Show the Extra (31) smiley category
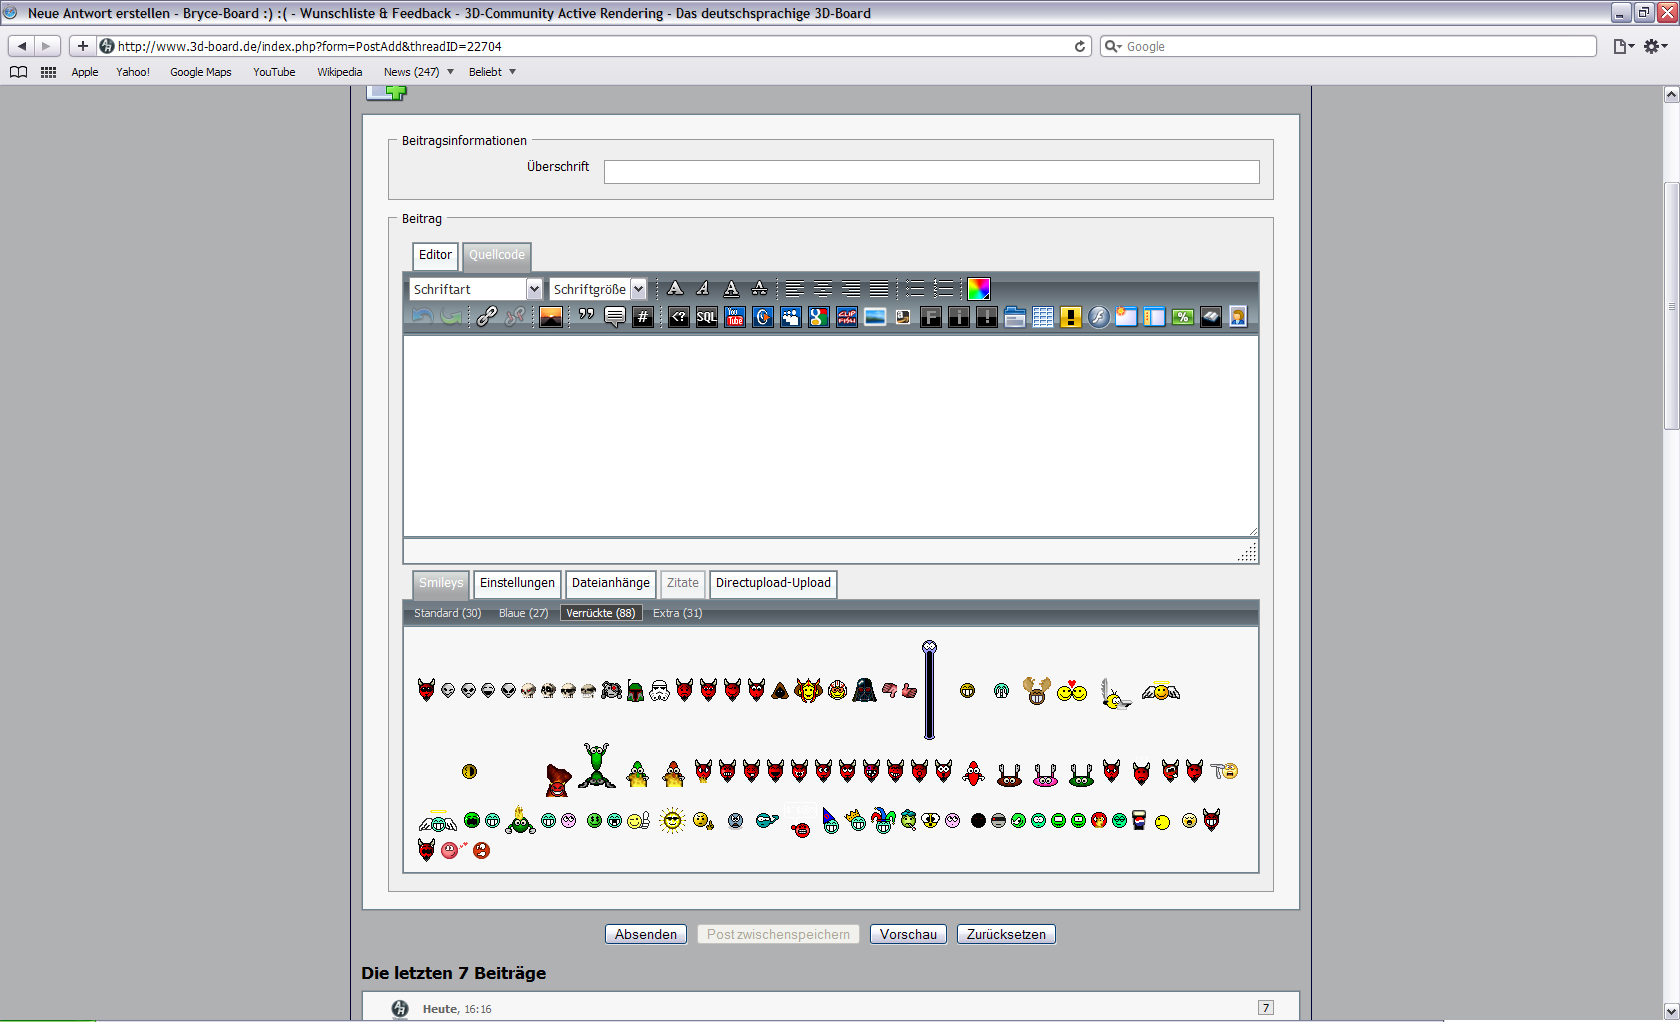Screen dimensions: 1680x1022 click(678, 613)
